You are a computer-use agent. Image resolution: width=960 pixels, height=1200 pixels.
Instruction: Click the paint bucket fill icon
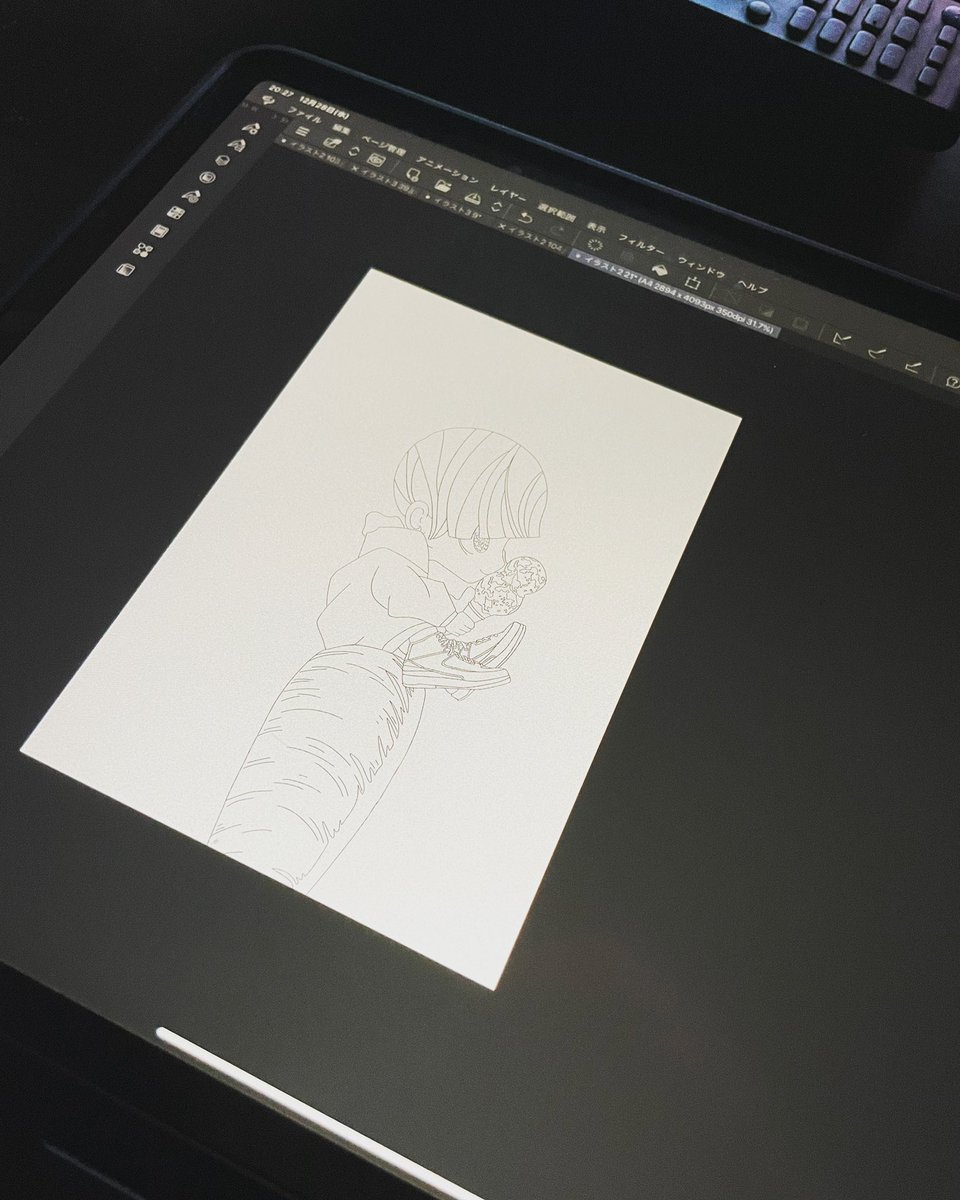pos(660,268)
